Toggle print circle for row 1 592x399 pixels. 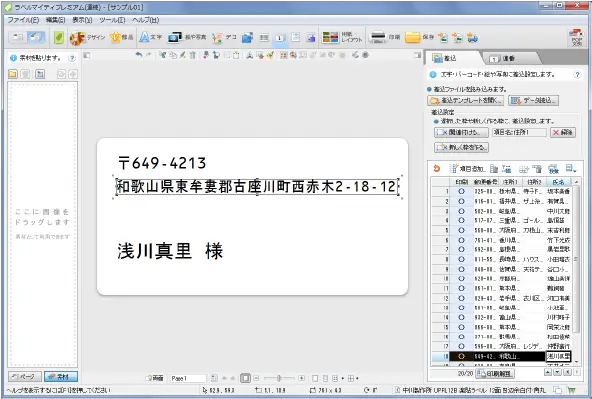461,191
